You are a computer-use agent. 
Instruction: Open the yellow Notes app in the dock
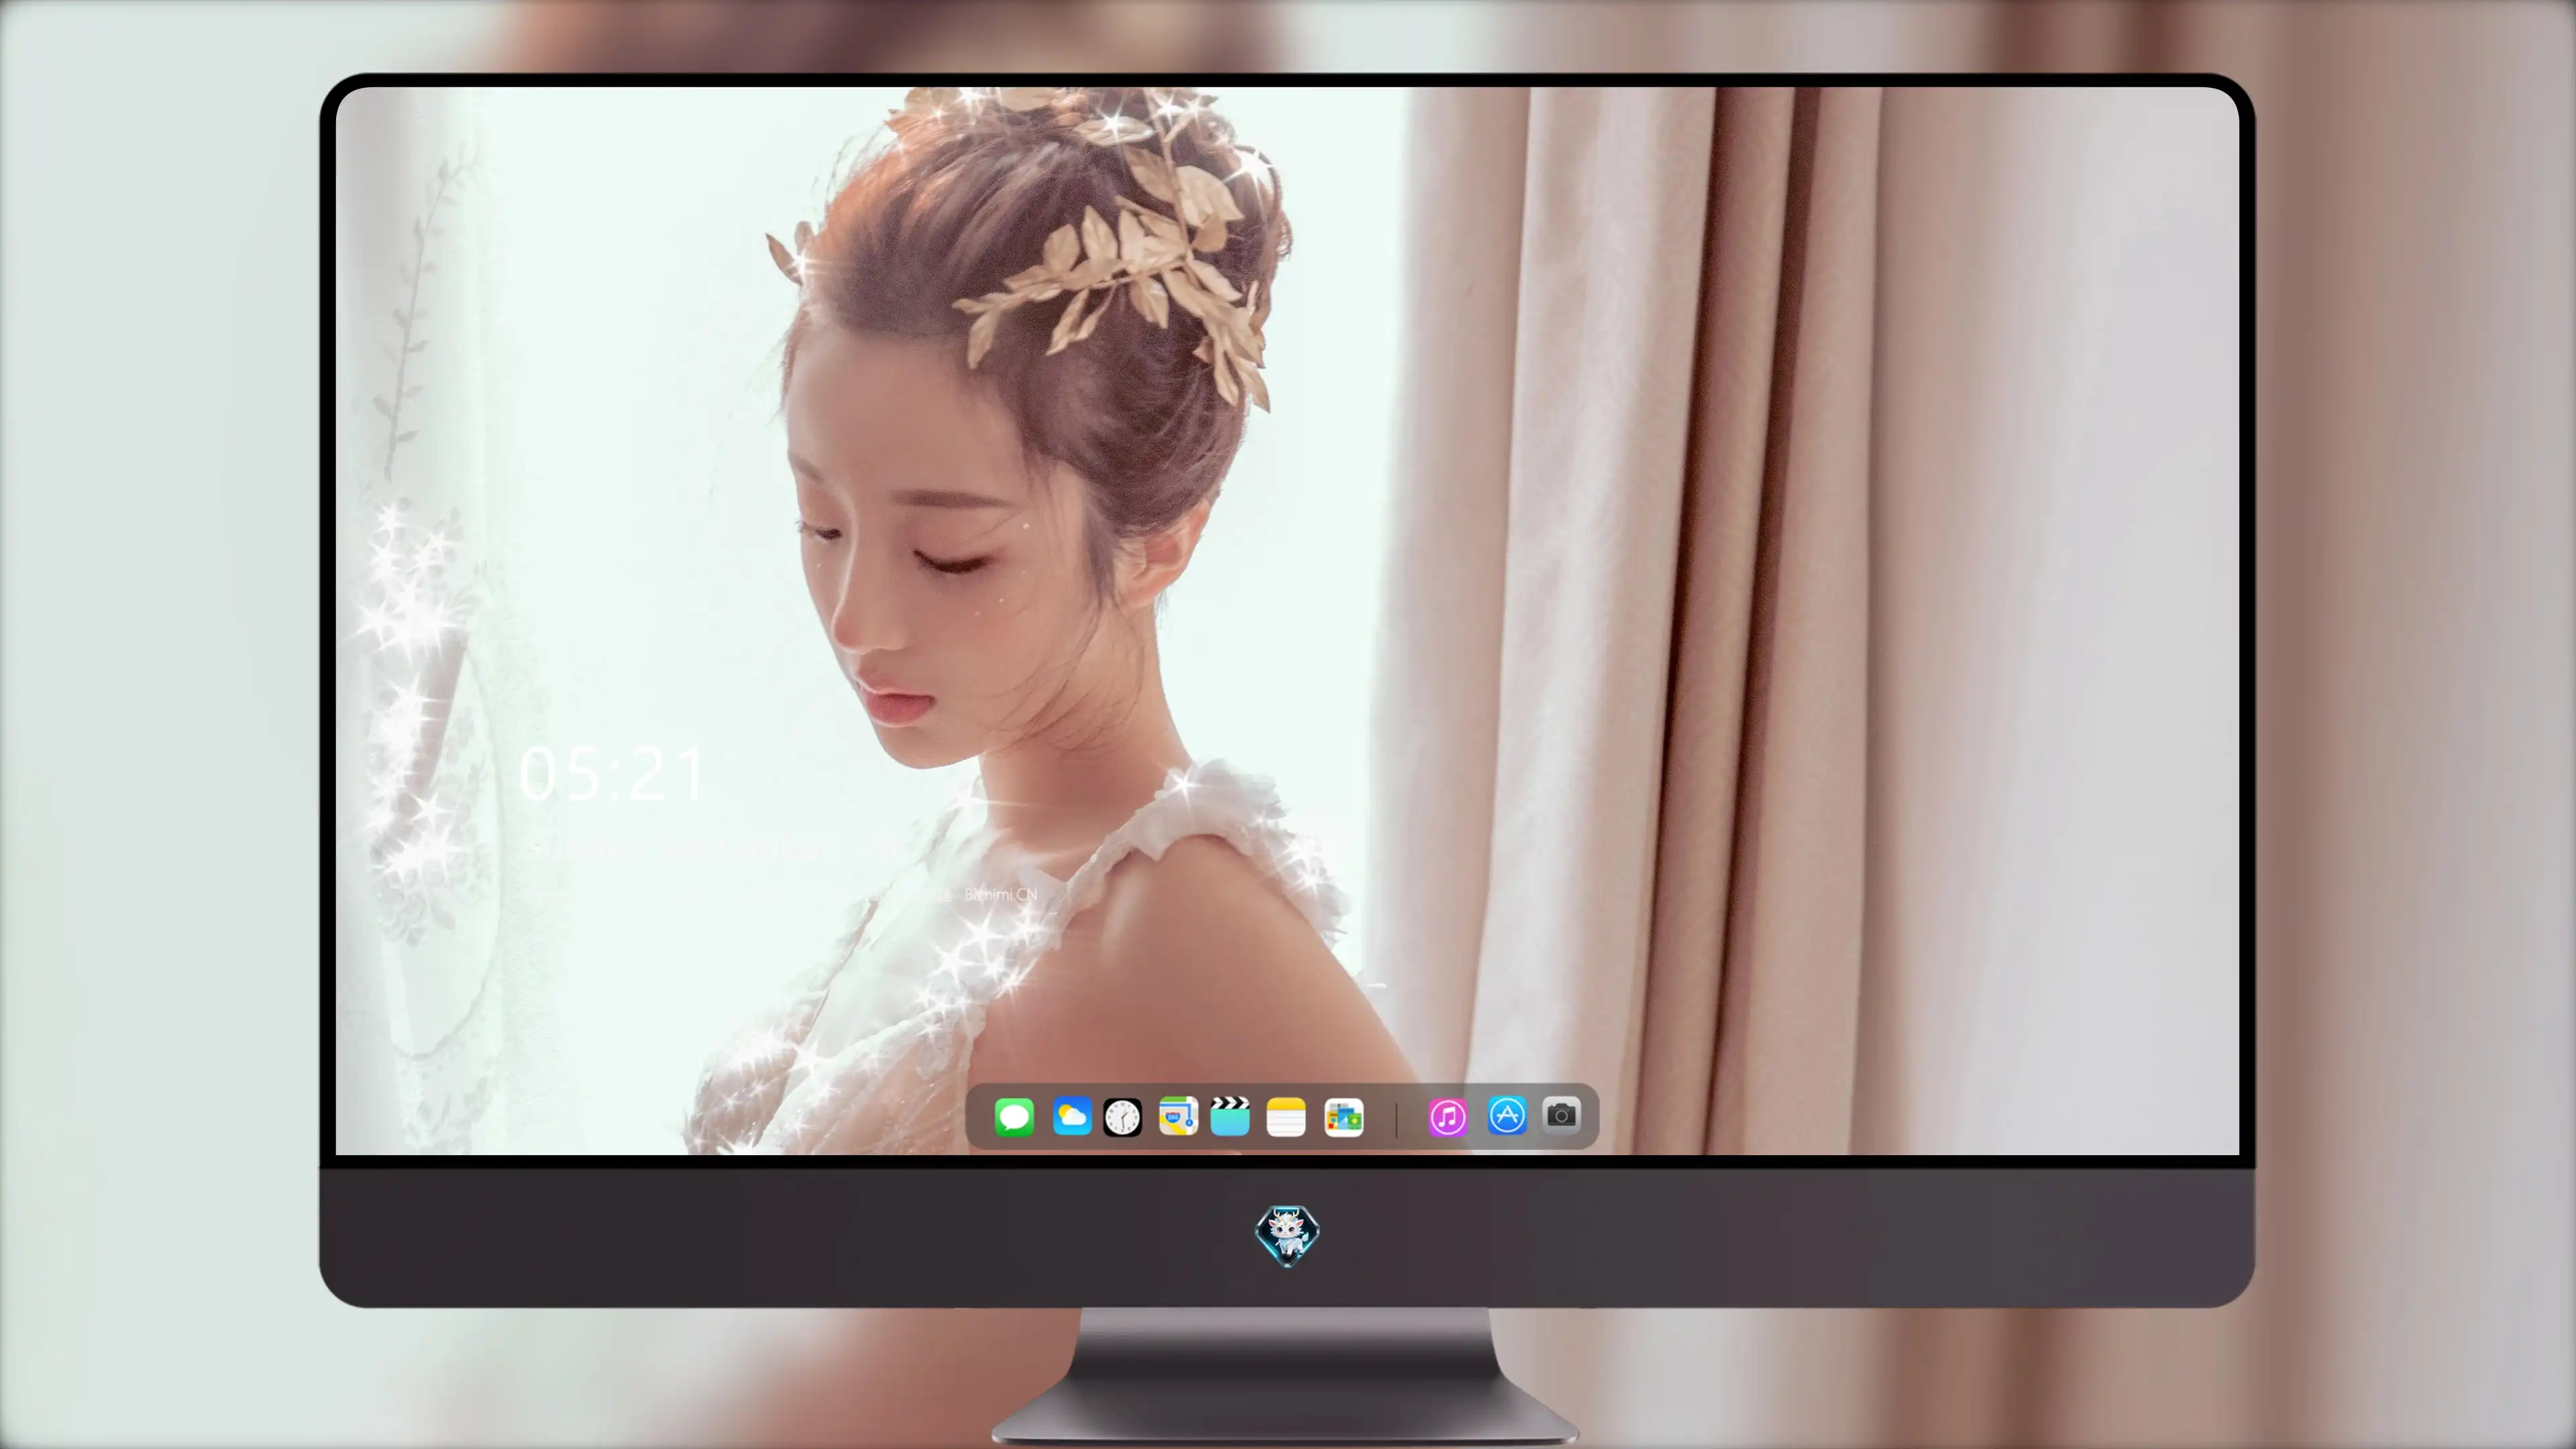(1286, 1117)
